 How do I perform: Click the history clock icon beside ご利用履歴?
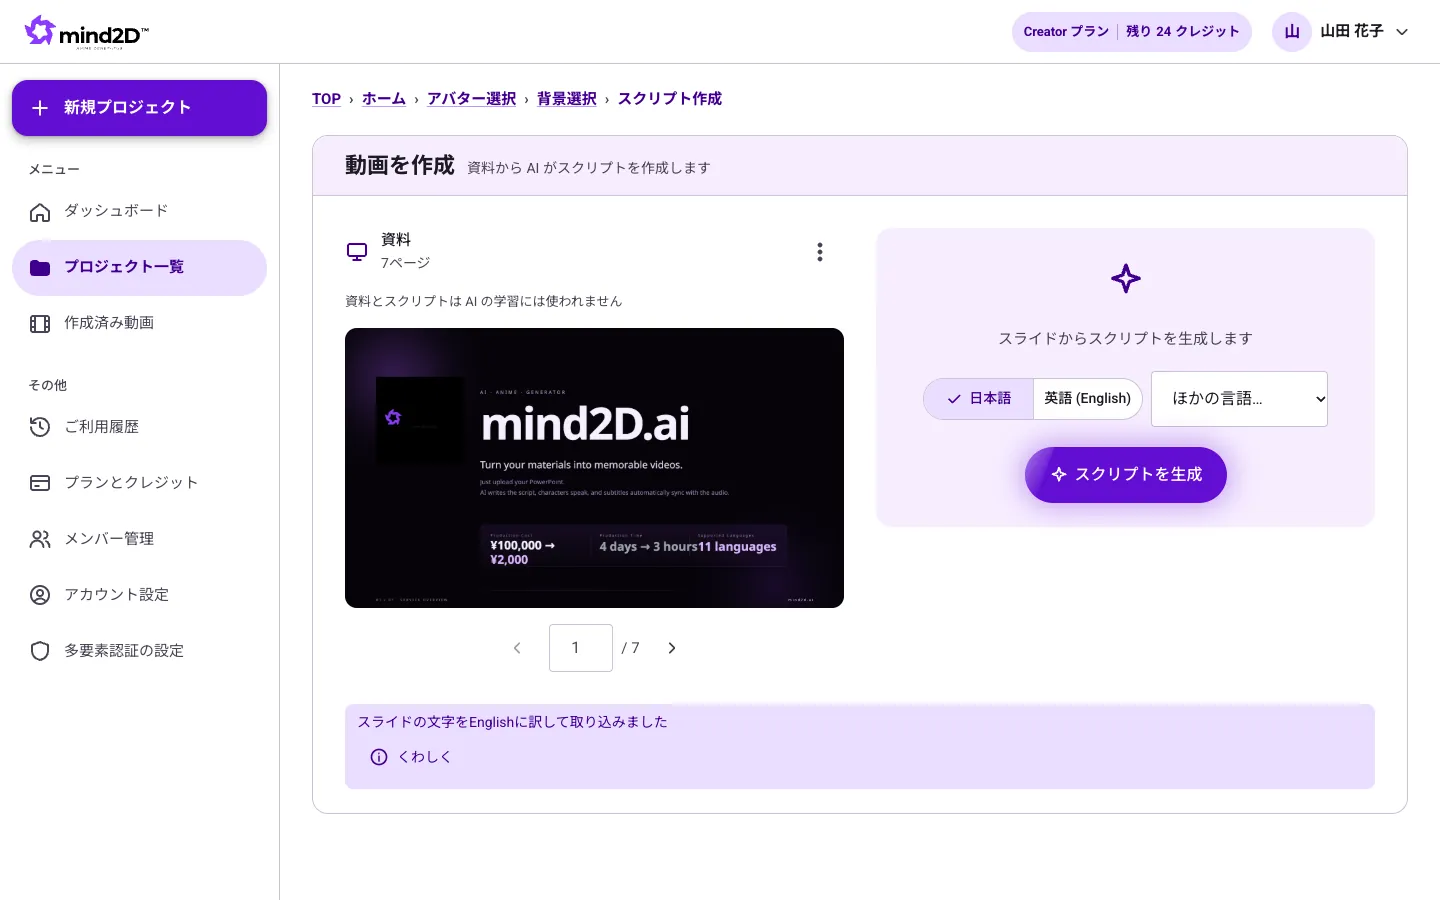(x=40, y=428)
